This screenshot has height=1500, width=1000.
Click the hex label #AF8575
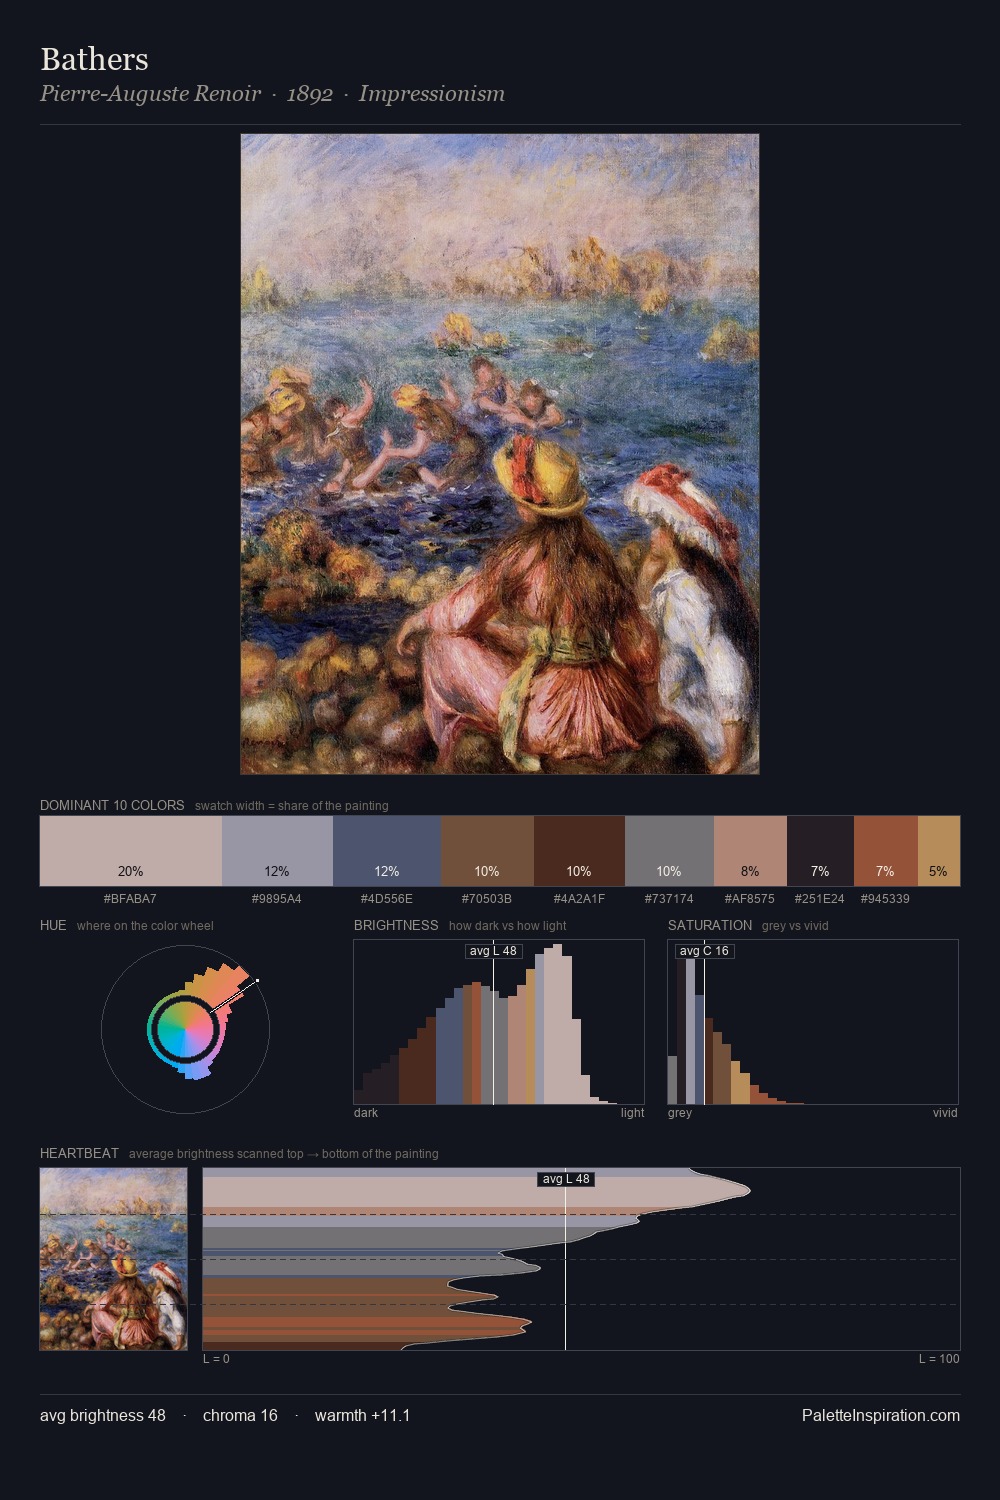750,899
